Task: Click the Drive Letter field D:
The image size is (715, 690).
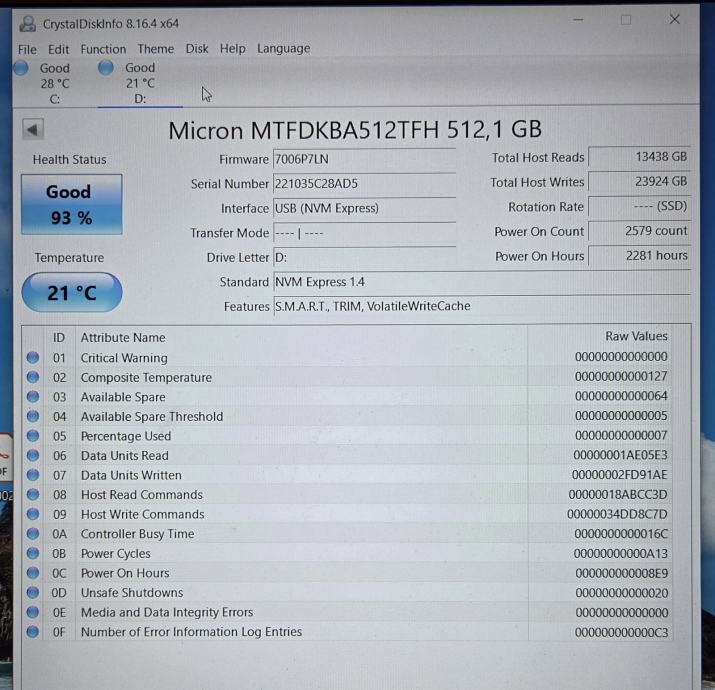Action: coord(364,258)
